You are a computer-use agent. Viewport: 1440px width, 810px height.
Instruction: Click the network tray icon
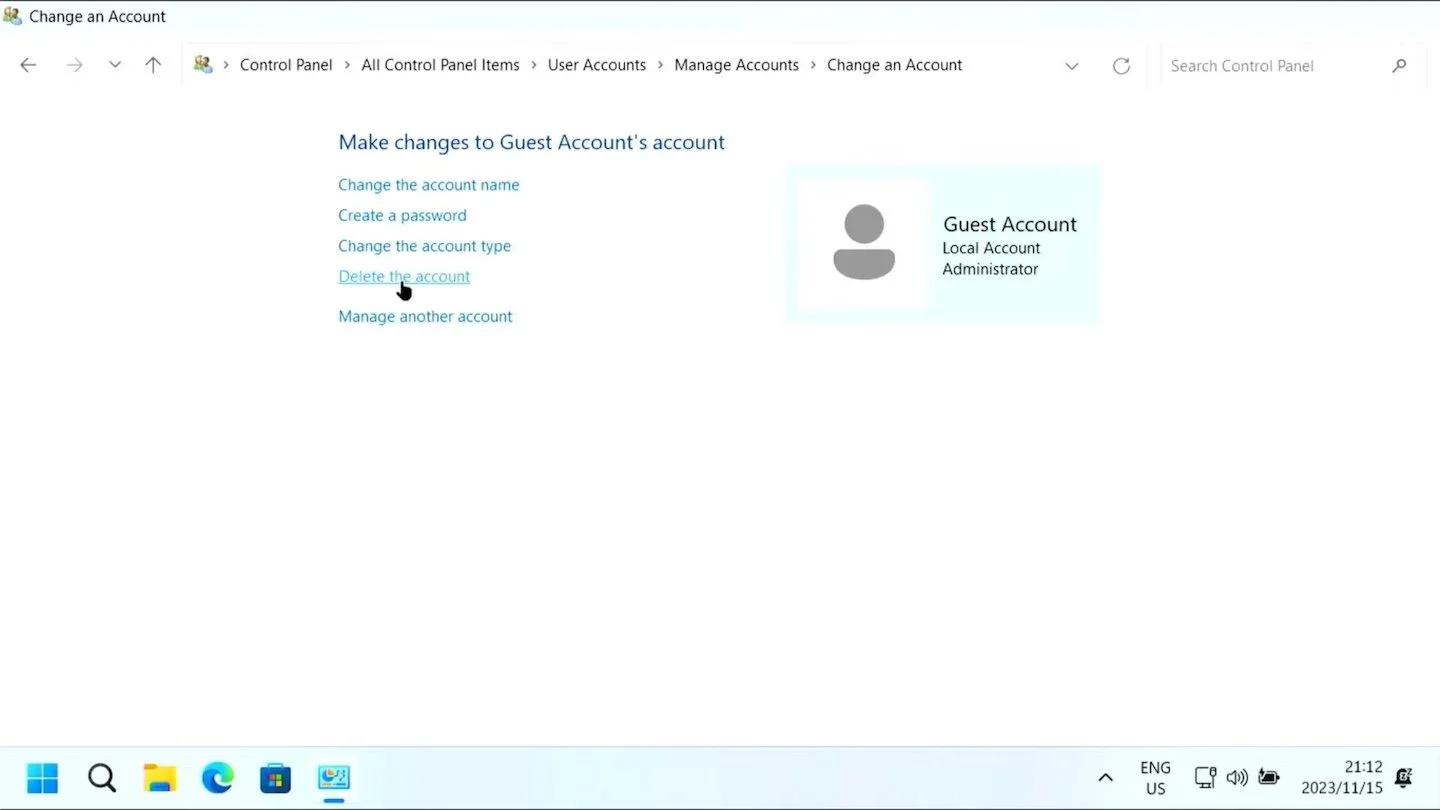1205,777
